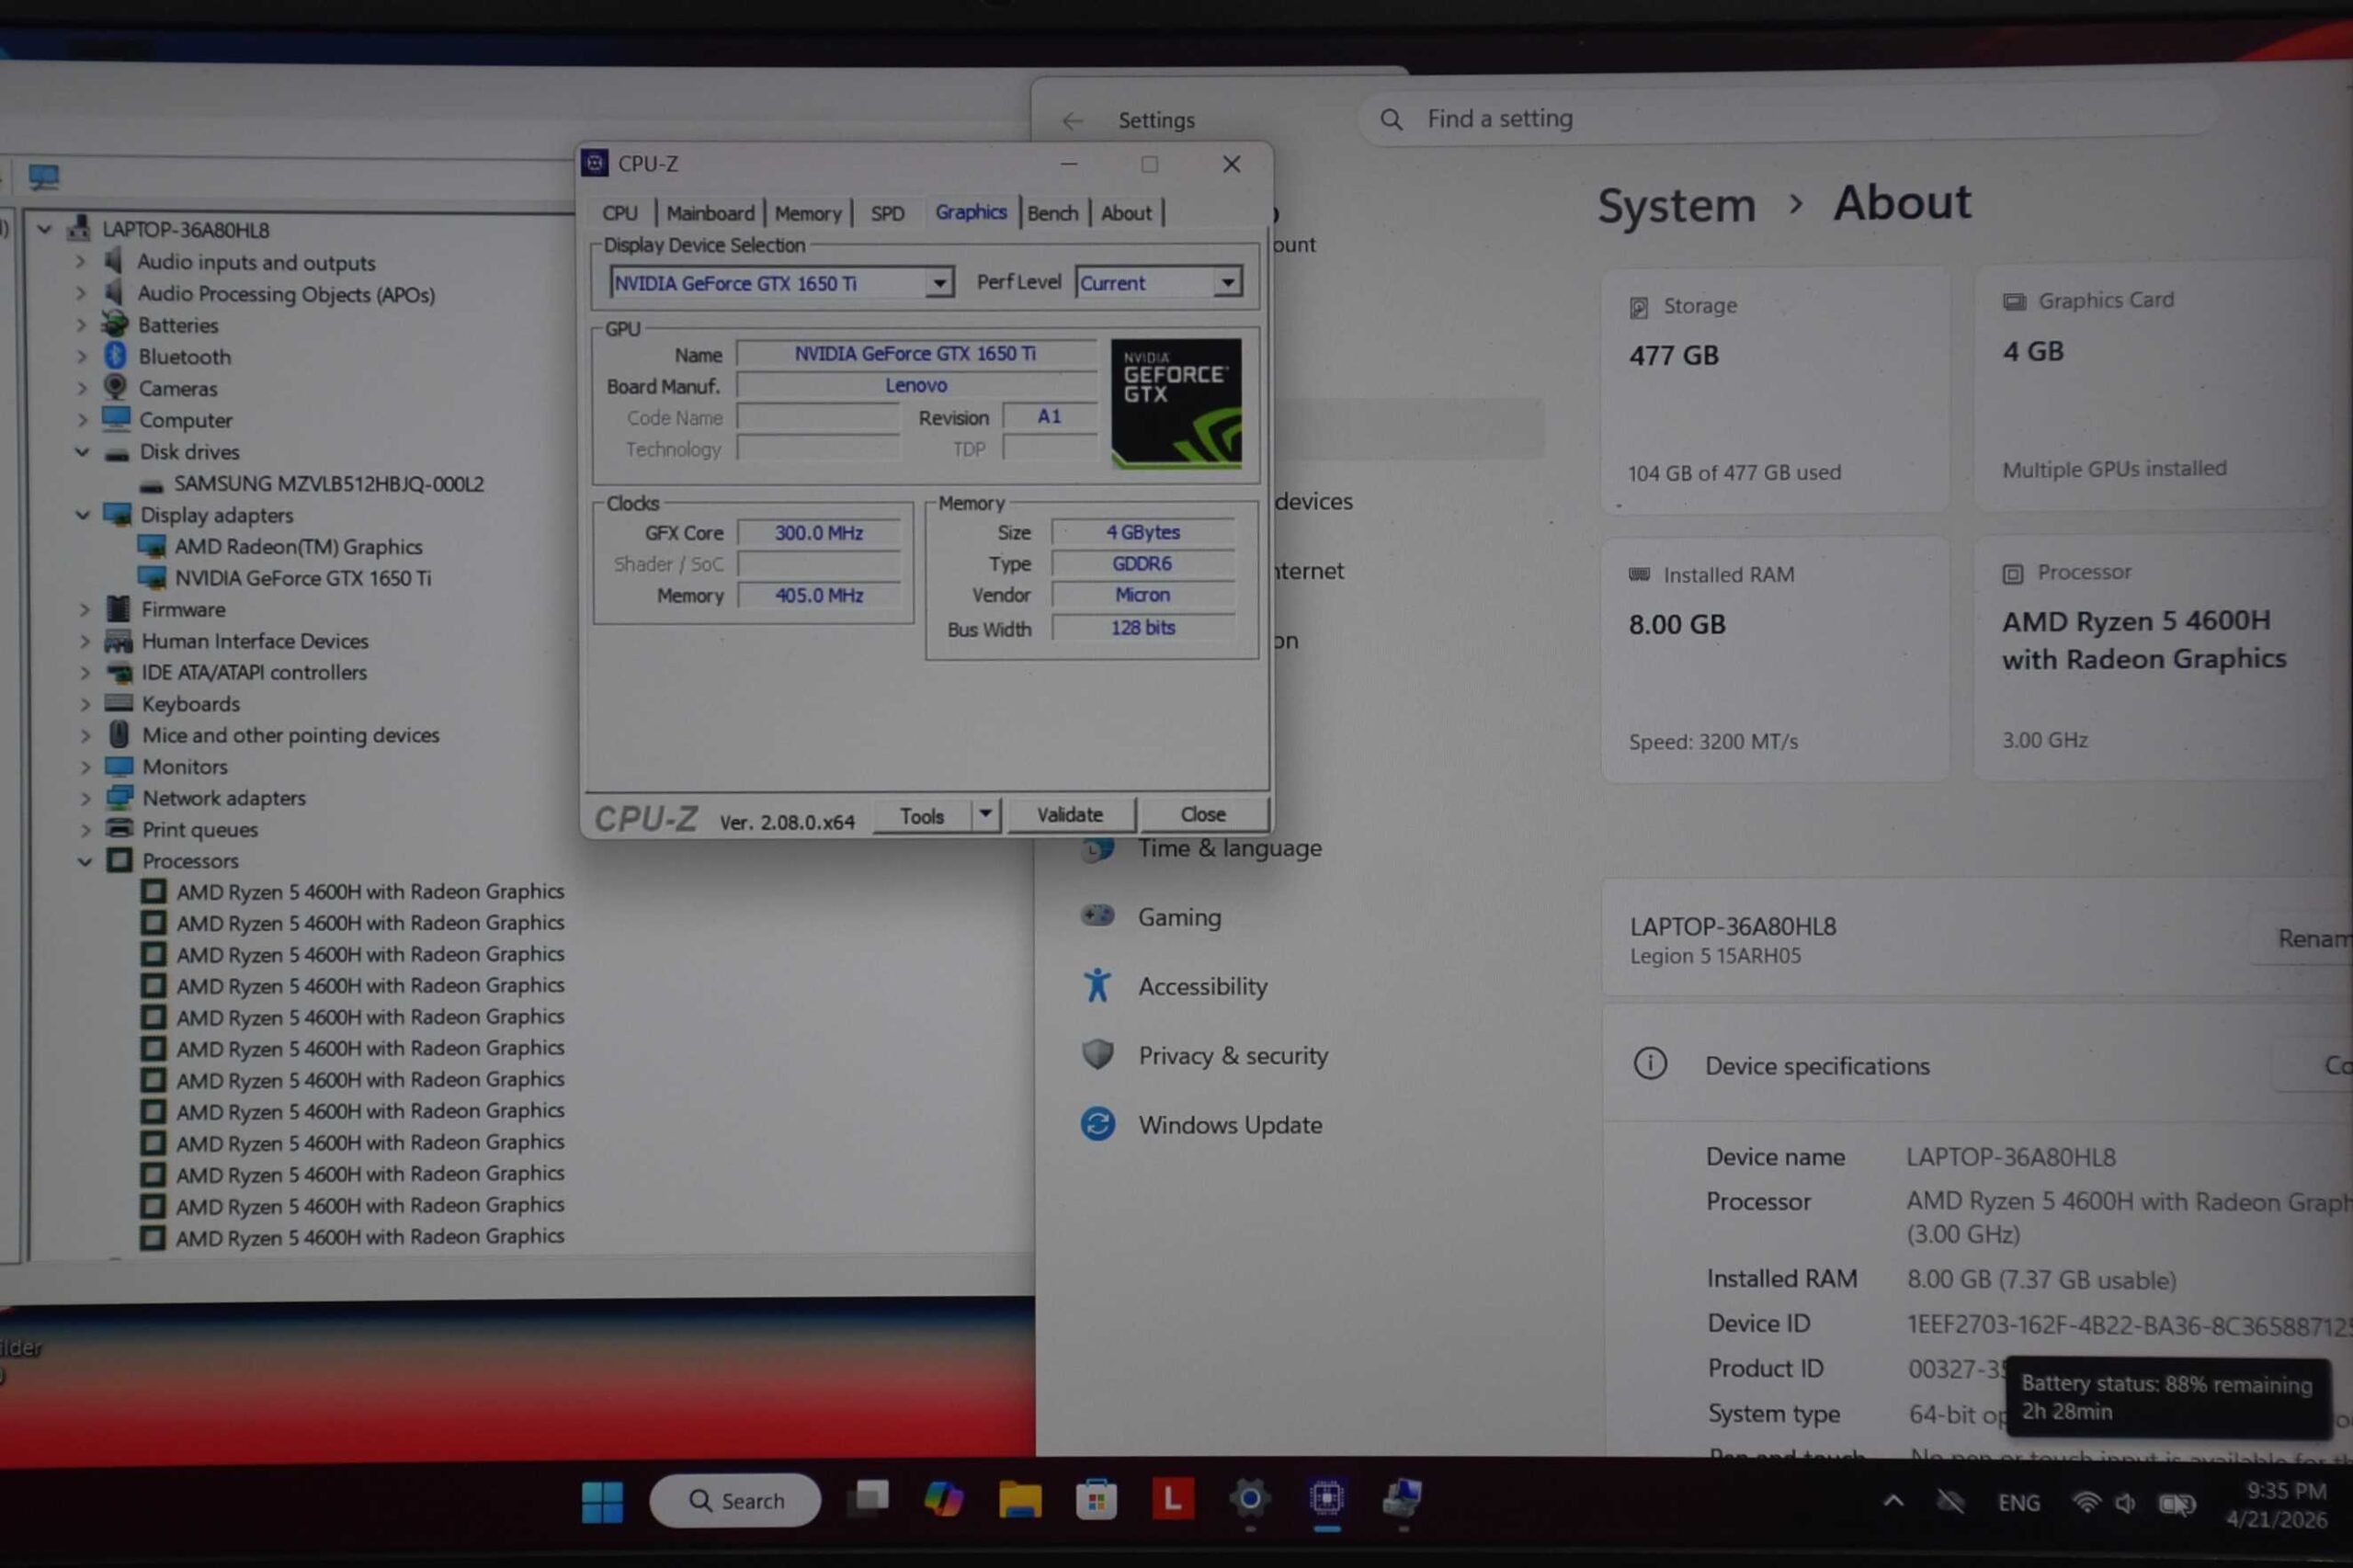Screen dimensions: 2353x1568
Task: Switch to the Bench tab in CPU-Z
Action: coord(1052,213)
